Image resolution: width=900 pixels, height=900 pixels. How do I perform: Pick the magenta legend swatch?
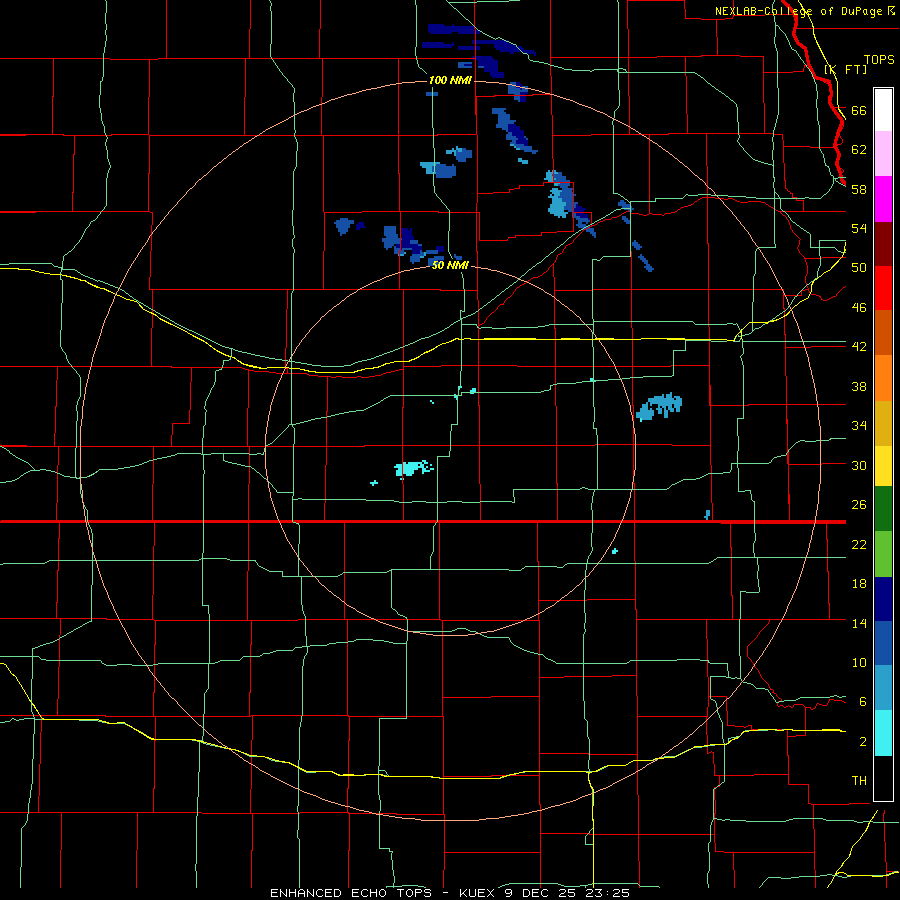tap(883, 199)
